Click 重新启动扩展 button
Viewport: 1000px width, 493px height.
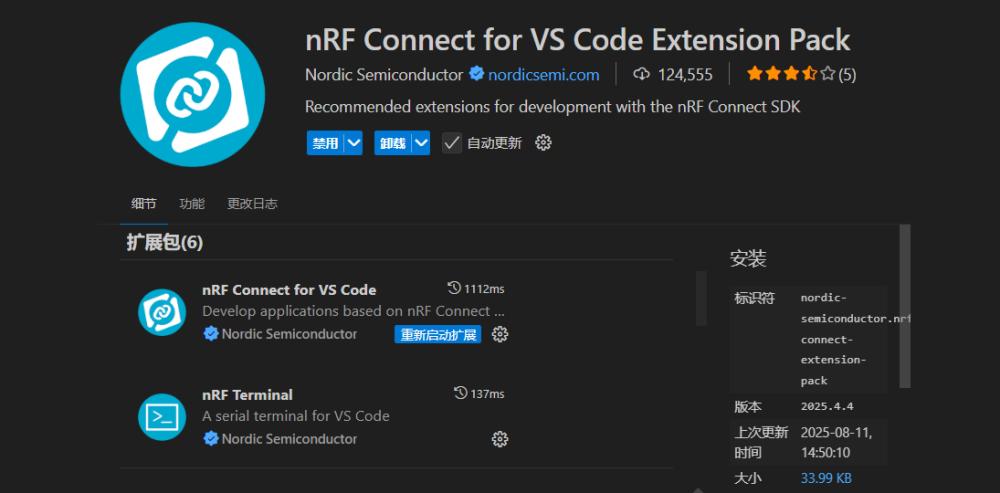[437, 335]
